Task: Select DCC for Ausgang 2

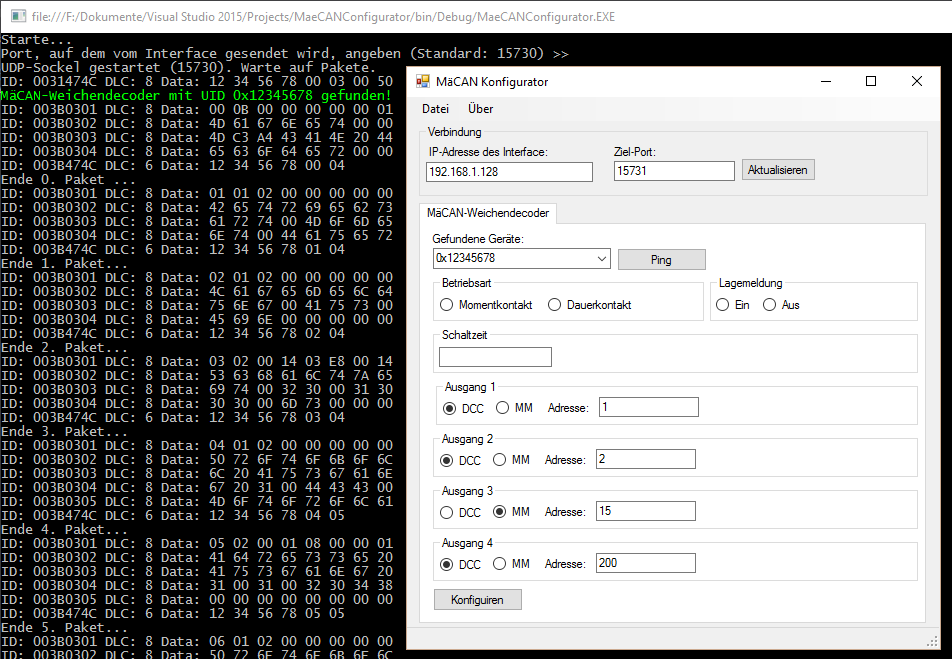Action: pyautogui.click(x=460, y=460)
